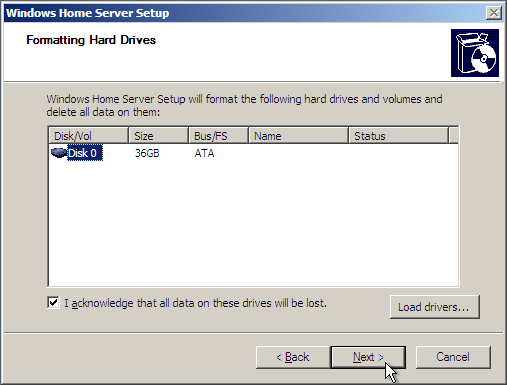Click the Disk 0 hard drive icon
Viewport: 507px width, 385px height.
59,153
